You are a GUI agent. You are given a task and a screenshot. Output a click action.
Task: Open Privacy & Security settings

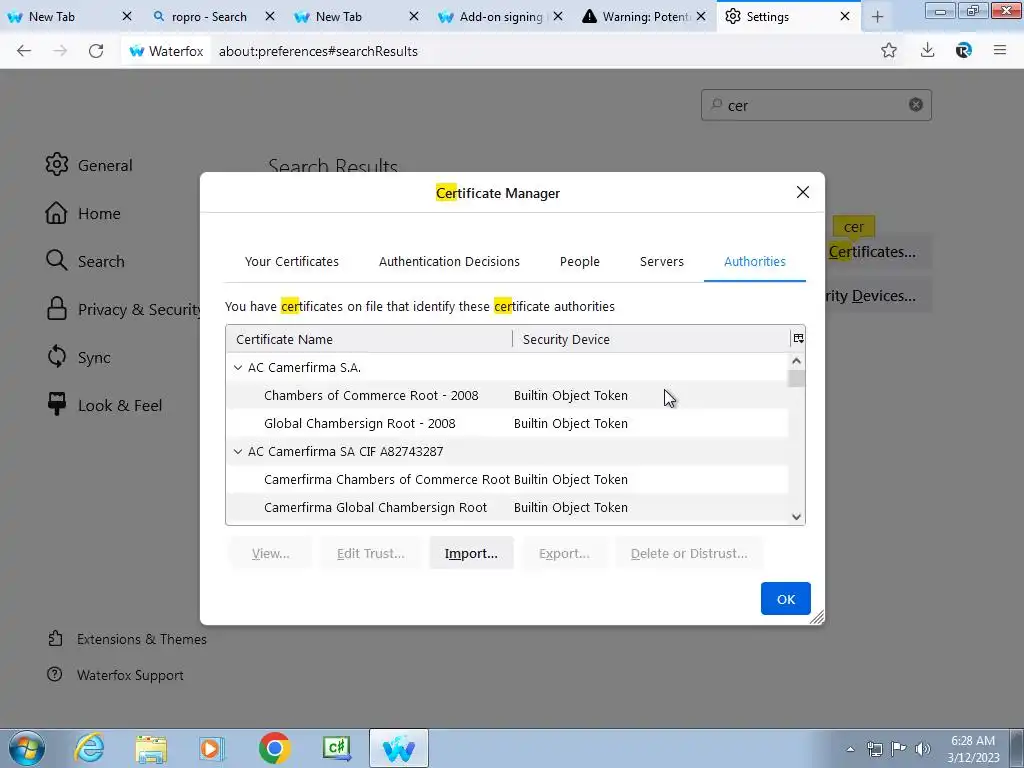click(x=123, y=310)
